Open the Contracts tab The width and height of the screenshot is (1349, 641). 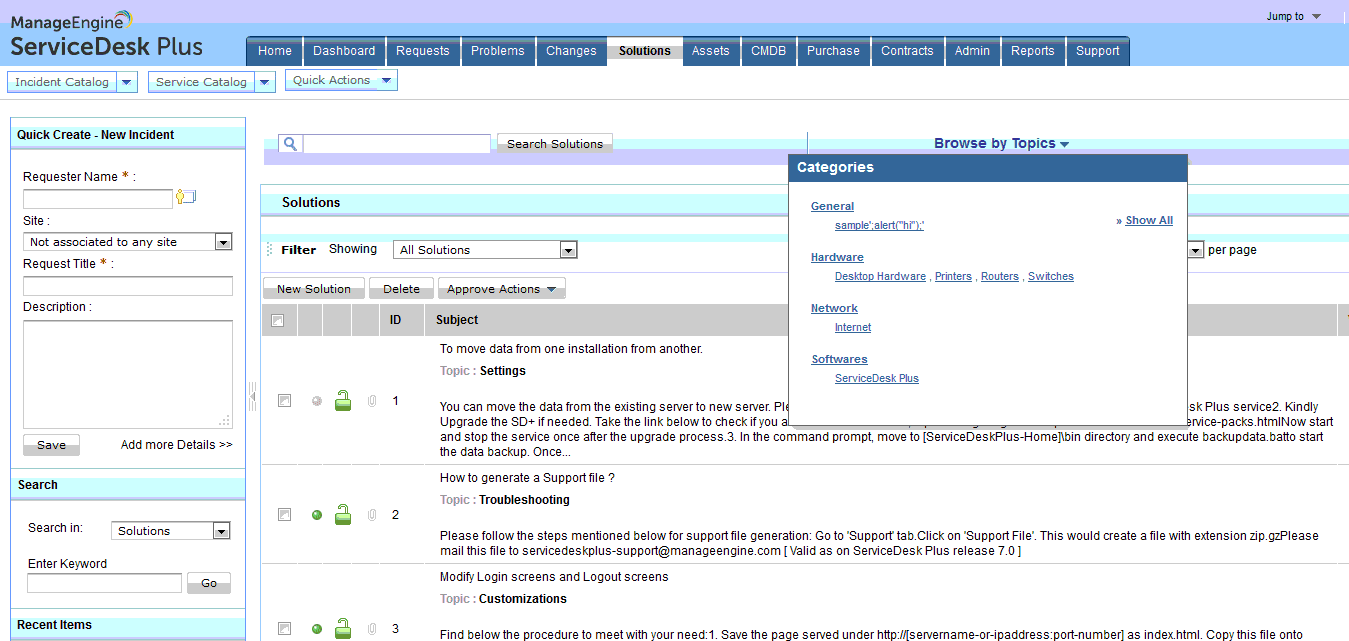click(x=907, y=51)
